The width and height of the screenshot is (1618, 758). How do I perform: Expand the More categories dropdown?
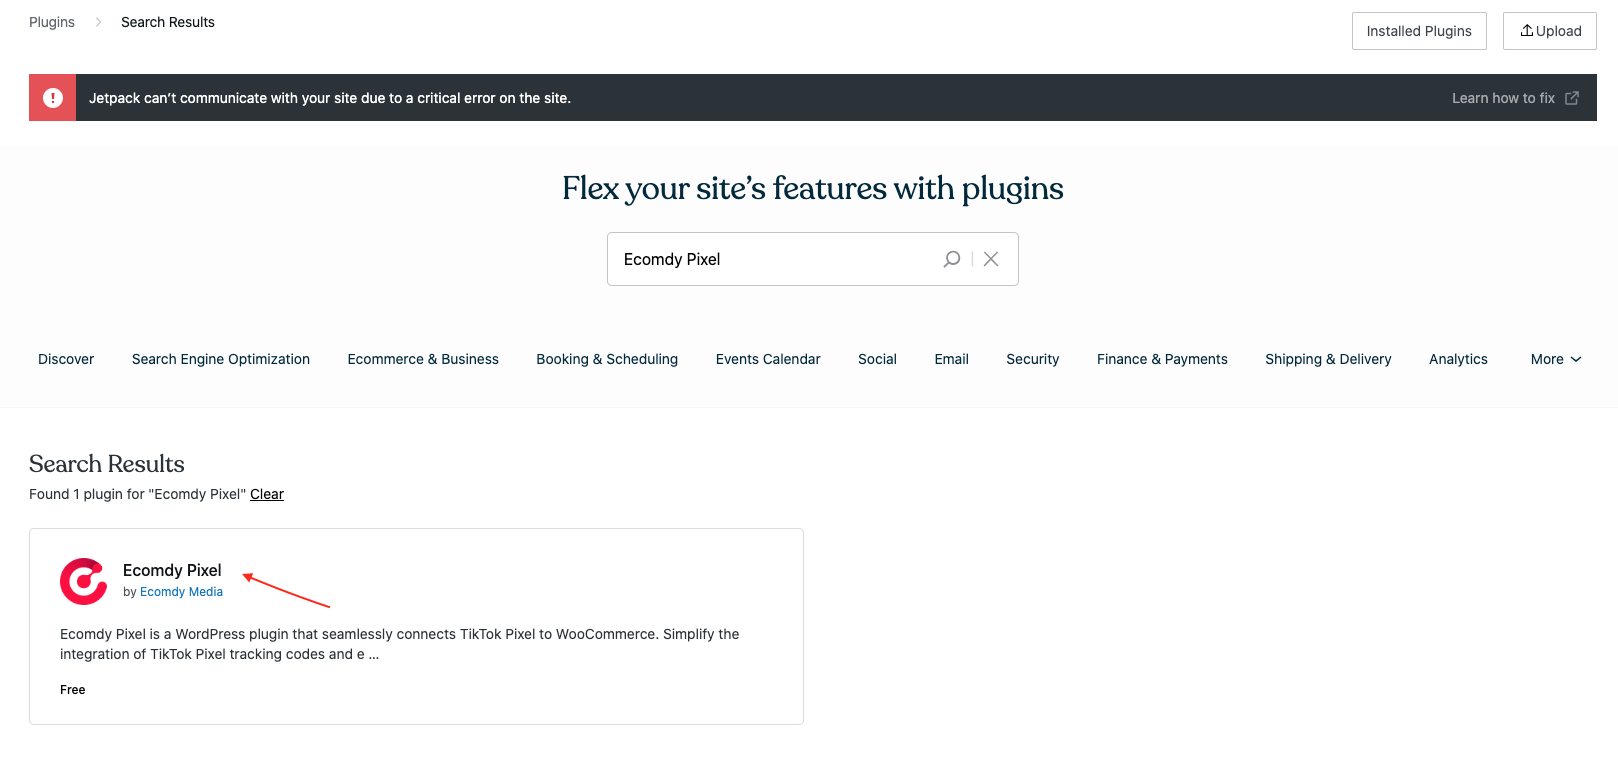pos(1556,359)
